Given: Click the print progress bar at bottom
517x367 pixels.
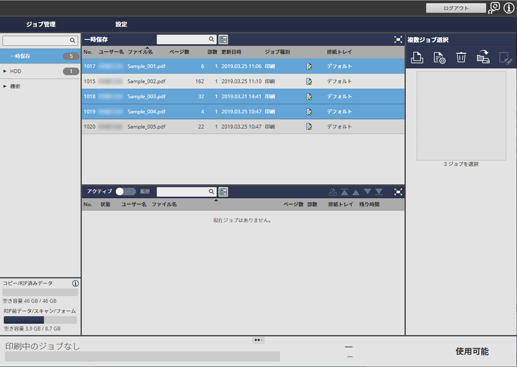Looking at the screenshot, I should (142, 356).
